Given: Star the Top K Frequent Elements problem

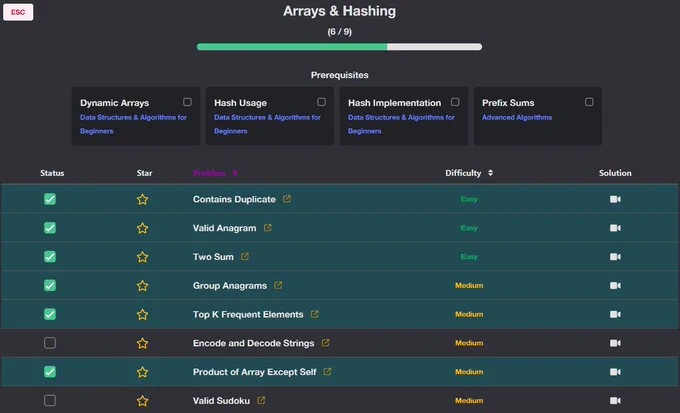Looking at the screenshot, I should [142, 315].
